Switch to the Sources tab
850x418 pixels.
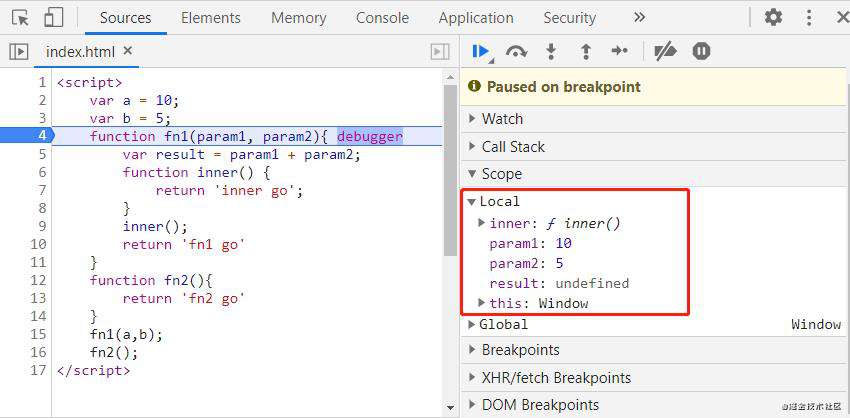pyautogui.click(x=126, y=18)
